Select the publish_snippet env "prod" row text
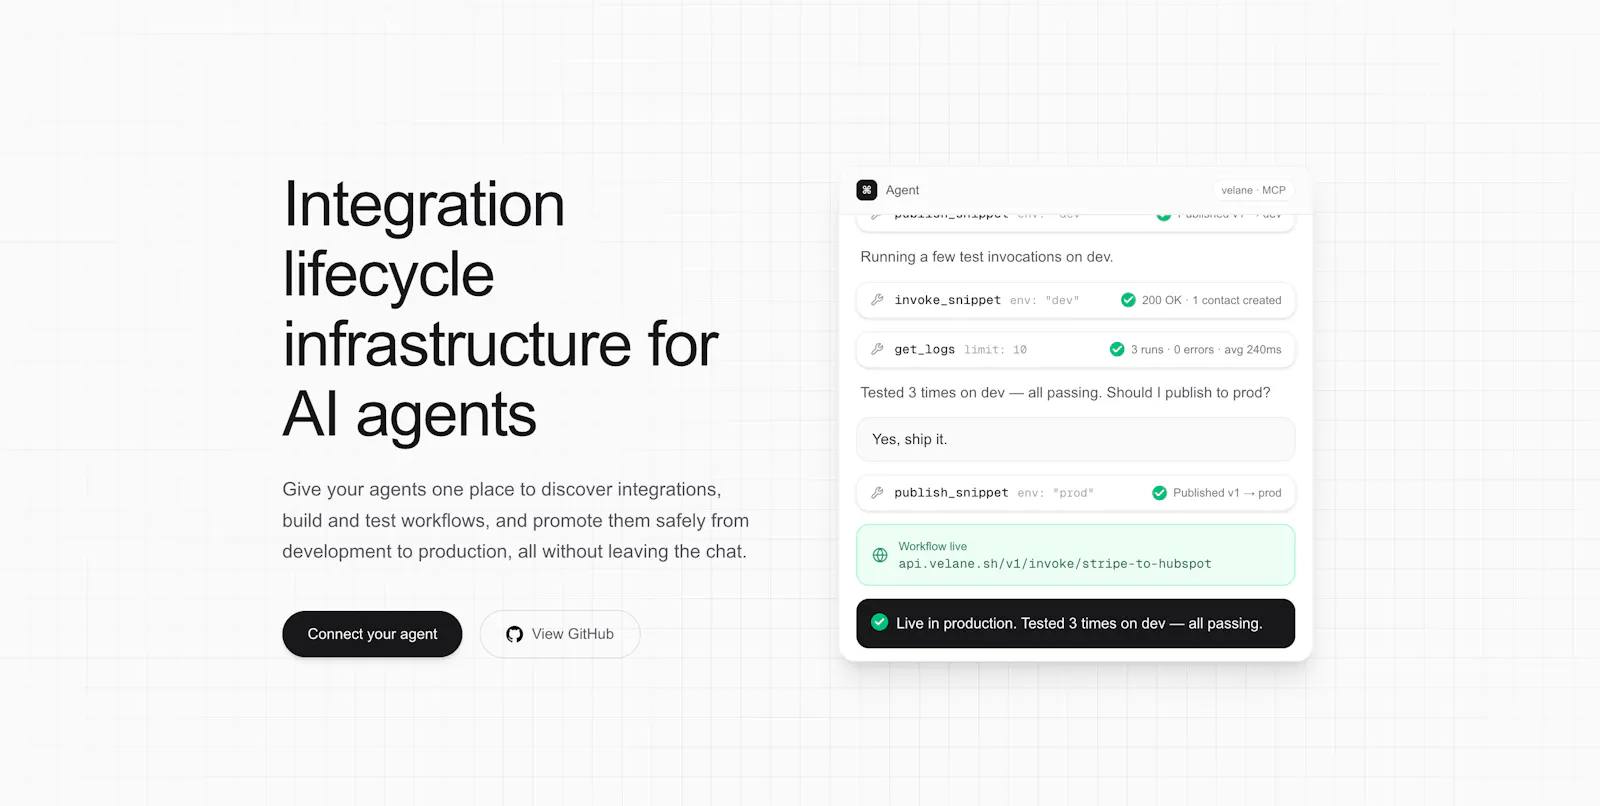The height and width of the screenshot is (806, 1600). (994, 493)
